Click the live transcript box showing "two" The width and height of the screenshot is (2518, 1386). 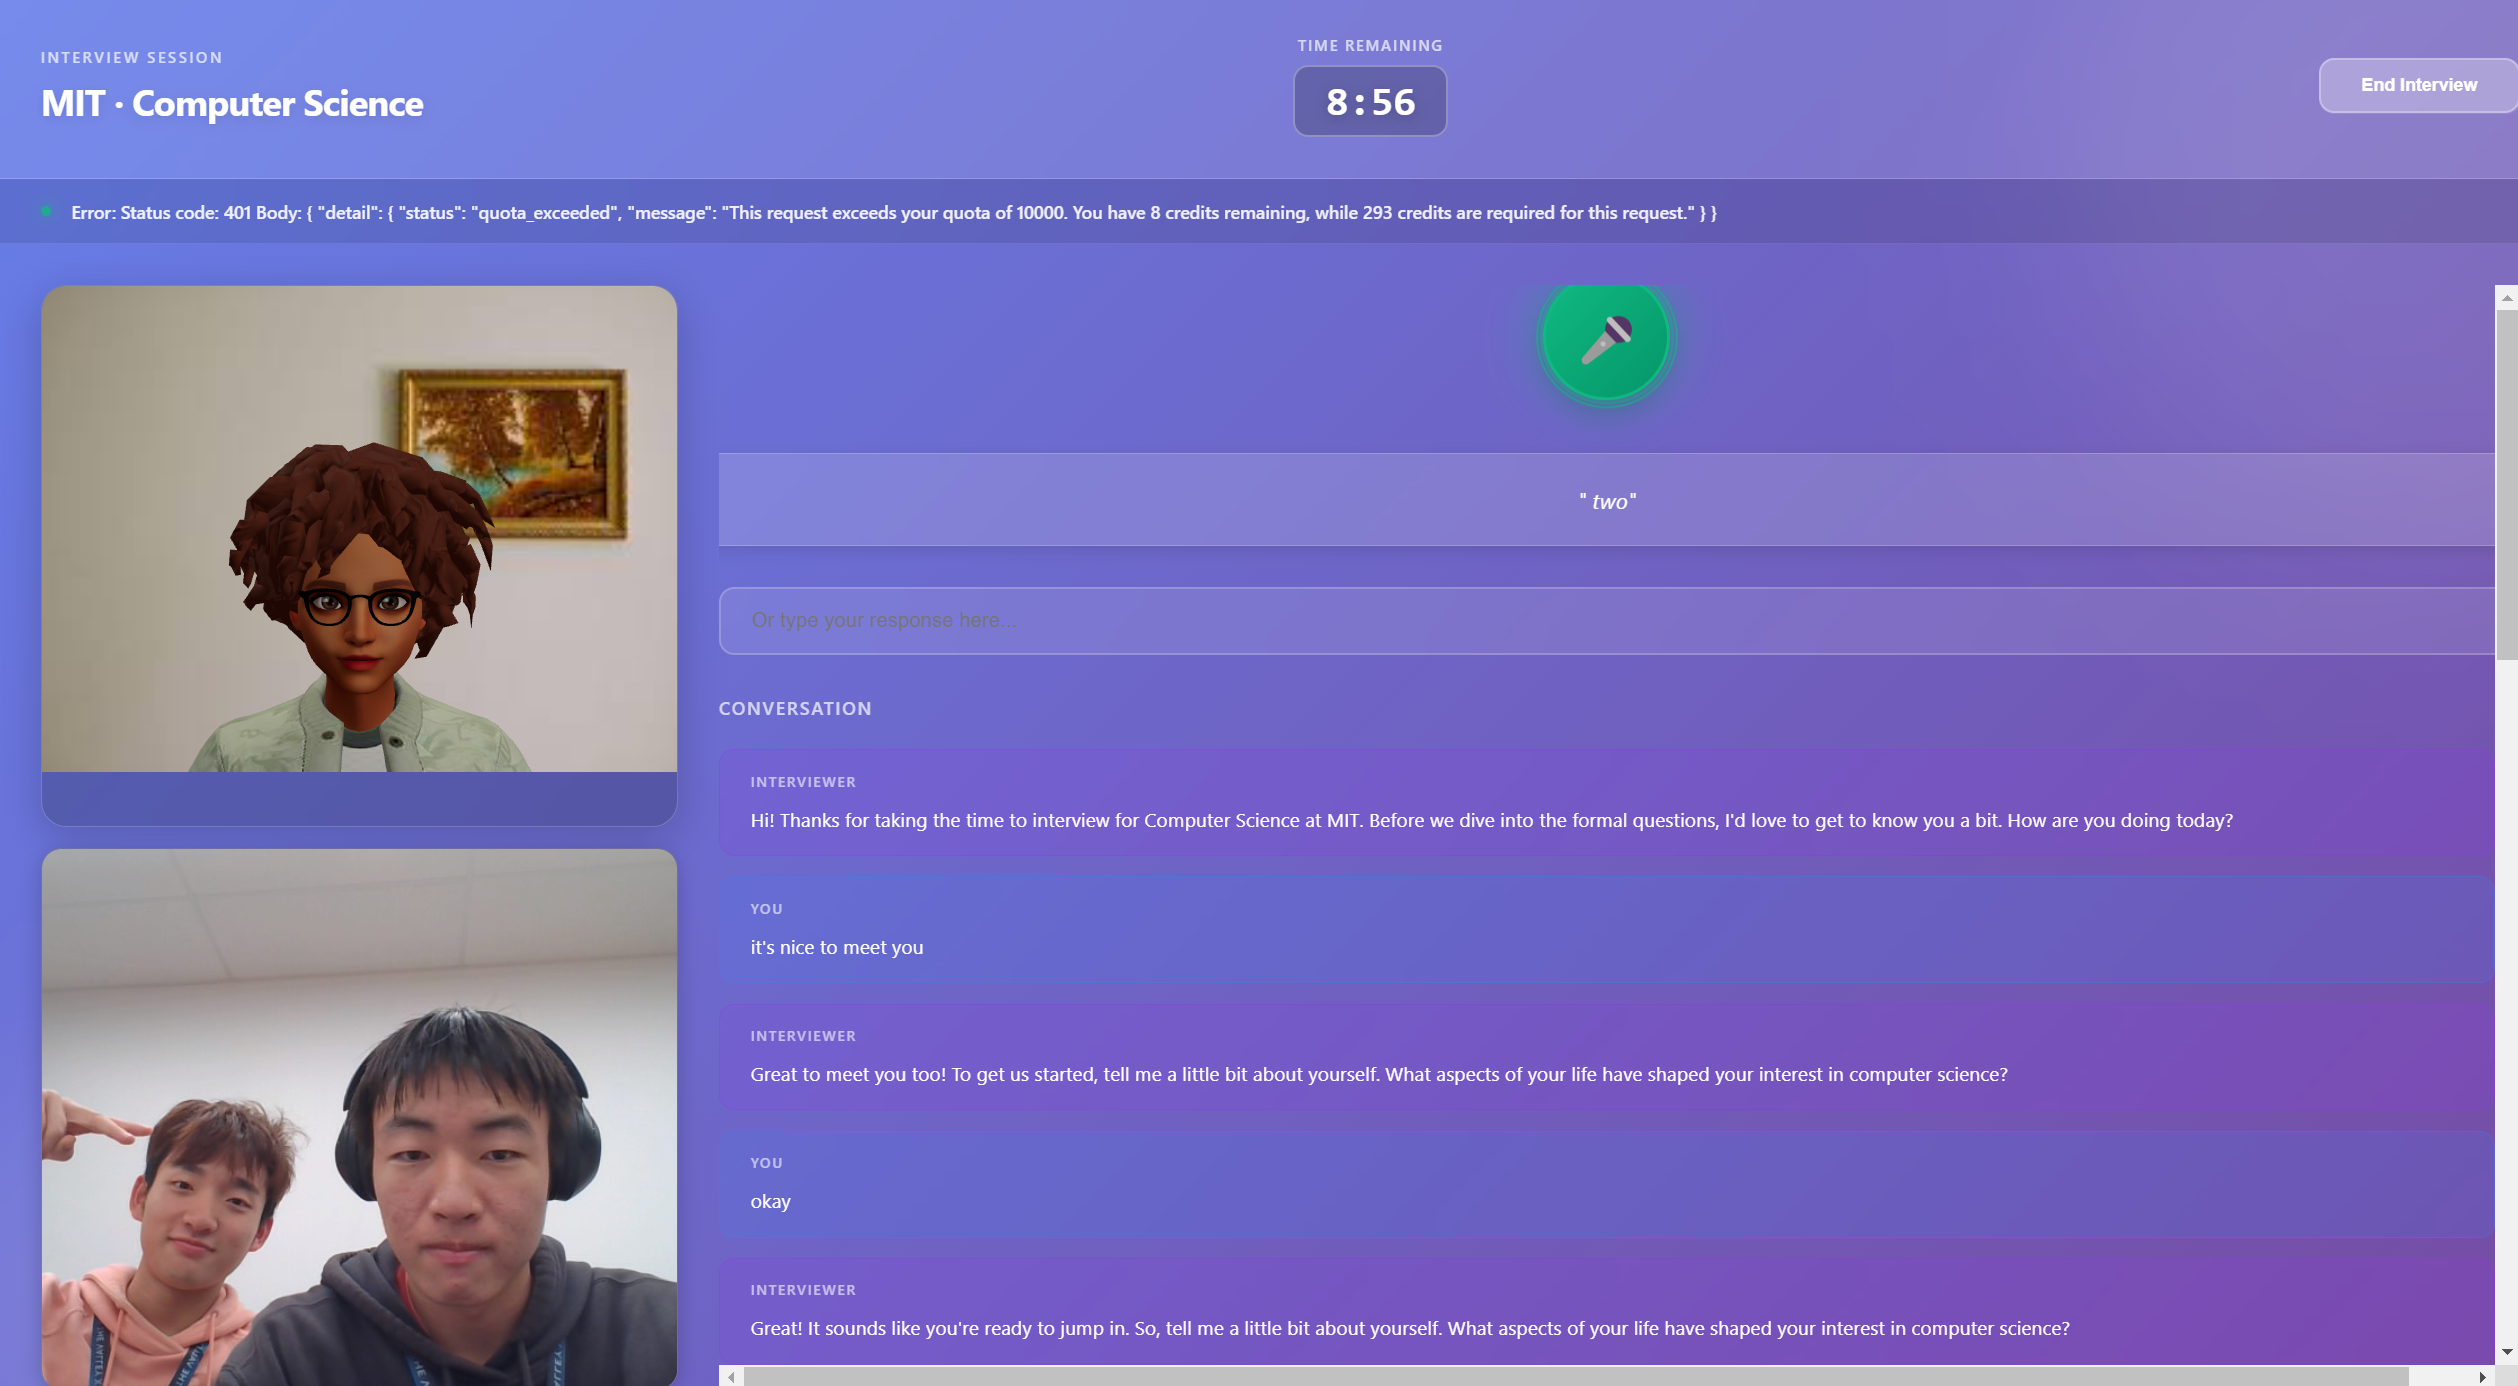[1606, 500]
